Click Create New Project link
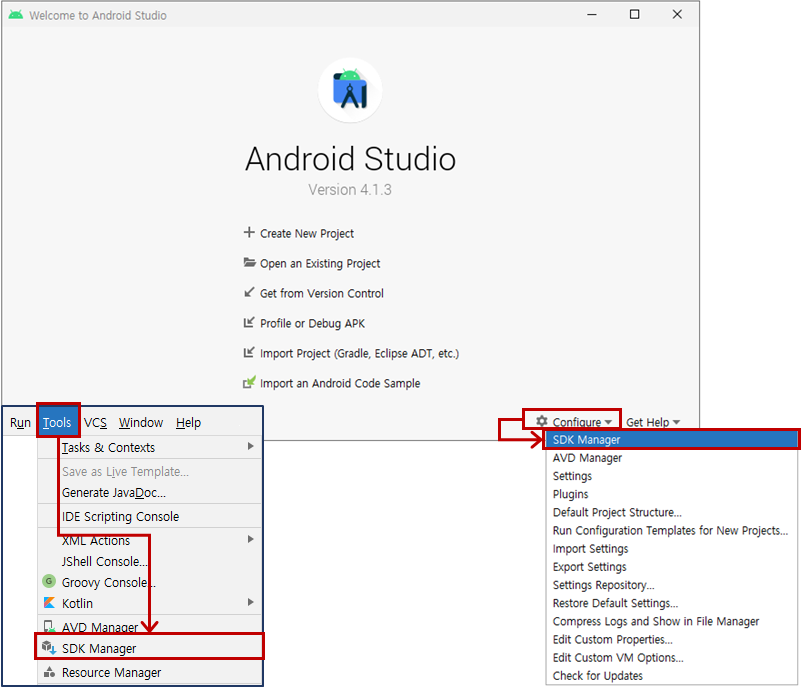The width and height of the screenshot is (801, 688). tap(307, 233)
